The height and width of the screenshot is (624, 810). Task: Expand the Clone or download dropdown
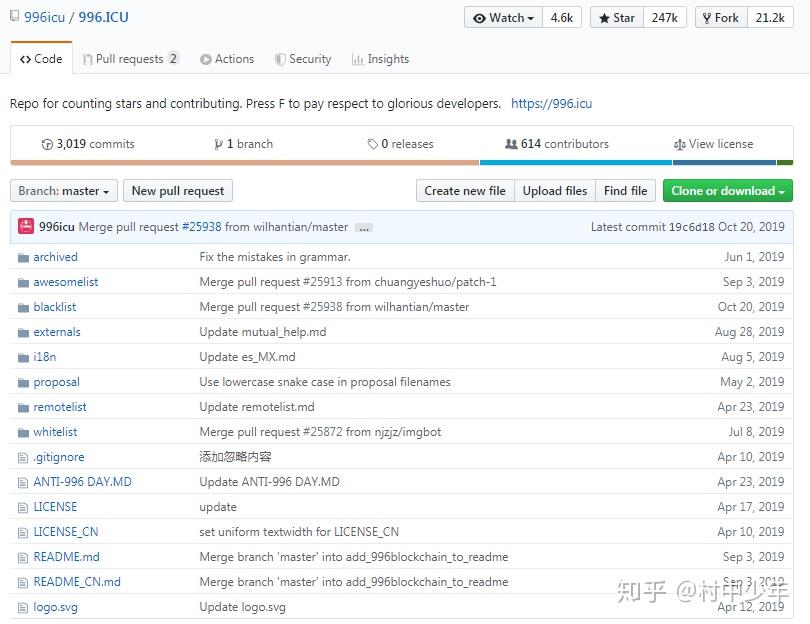(727, 191)
